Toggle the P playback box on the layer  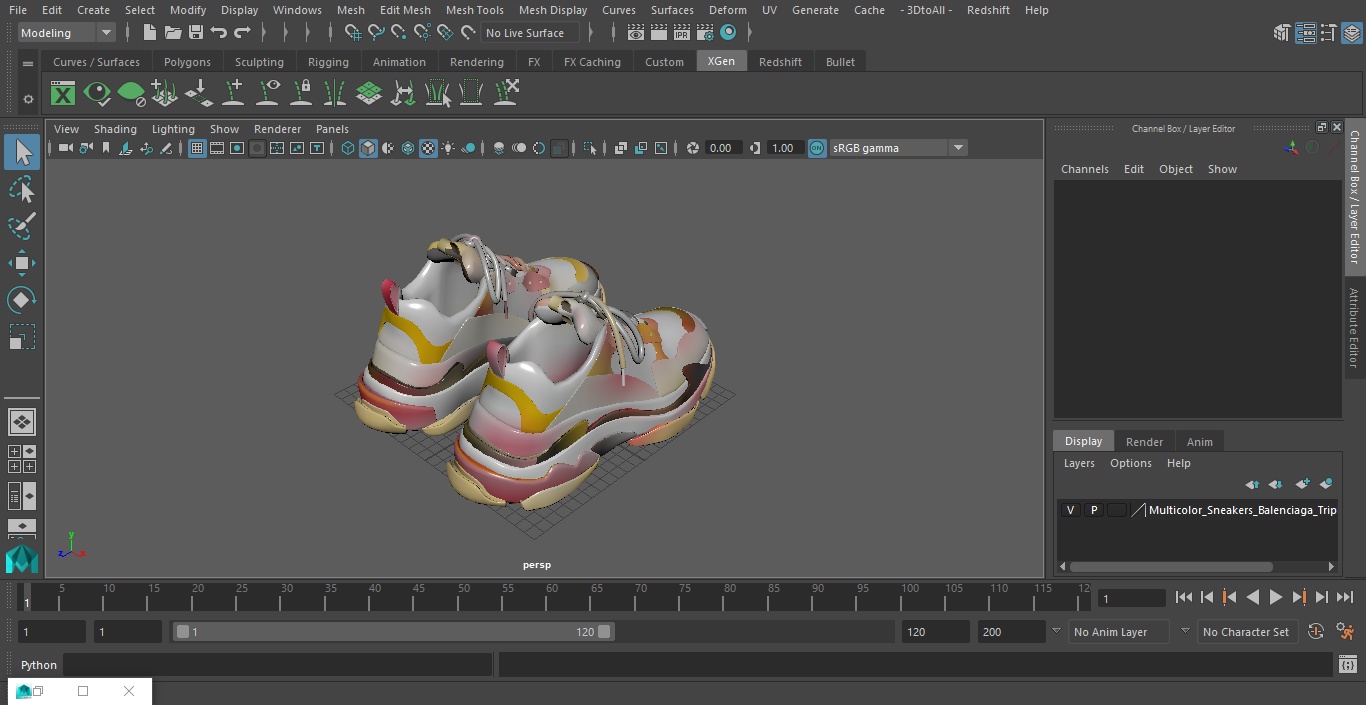point(1093,510)
